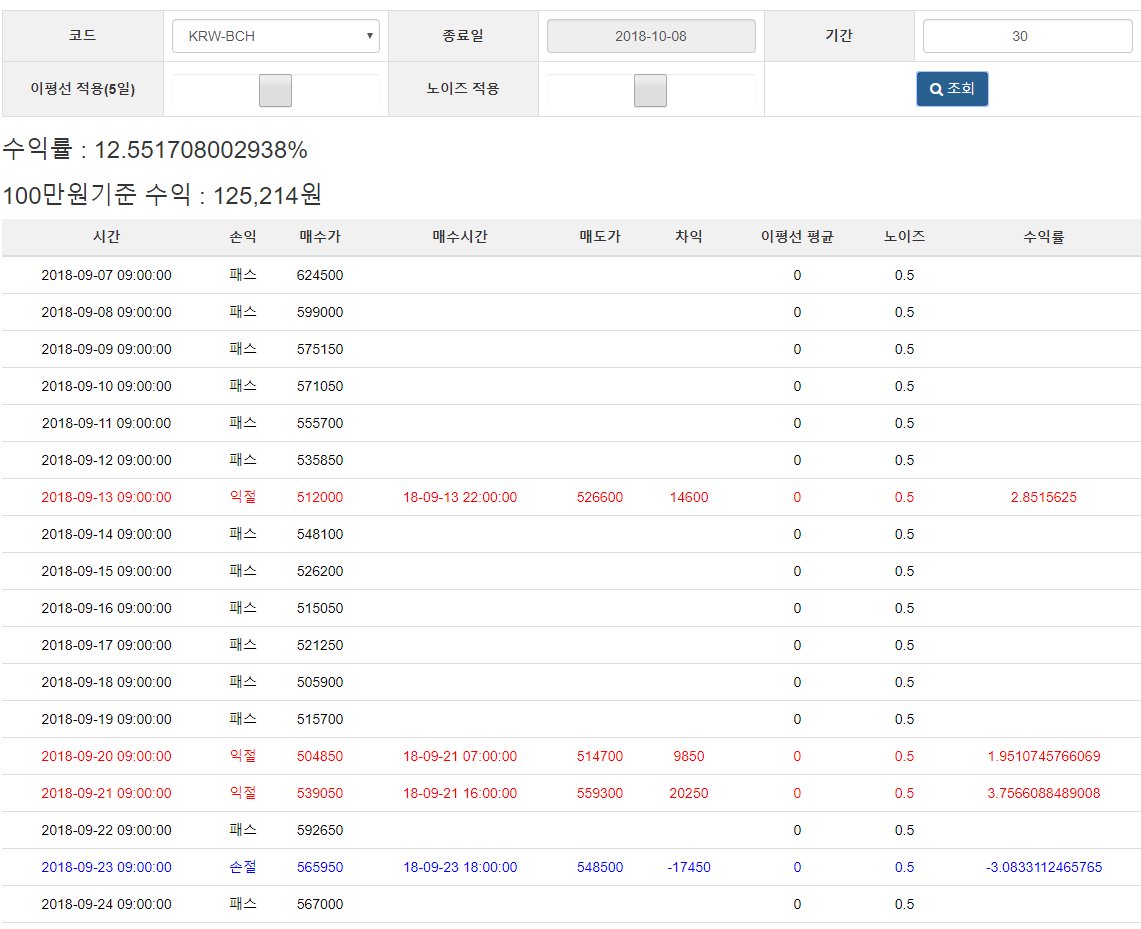Click the difference value 14600
Viewport: 1141px width, 929px height.
(689, 498)
